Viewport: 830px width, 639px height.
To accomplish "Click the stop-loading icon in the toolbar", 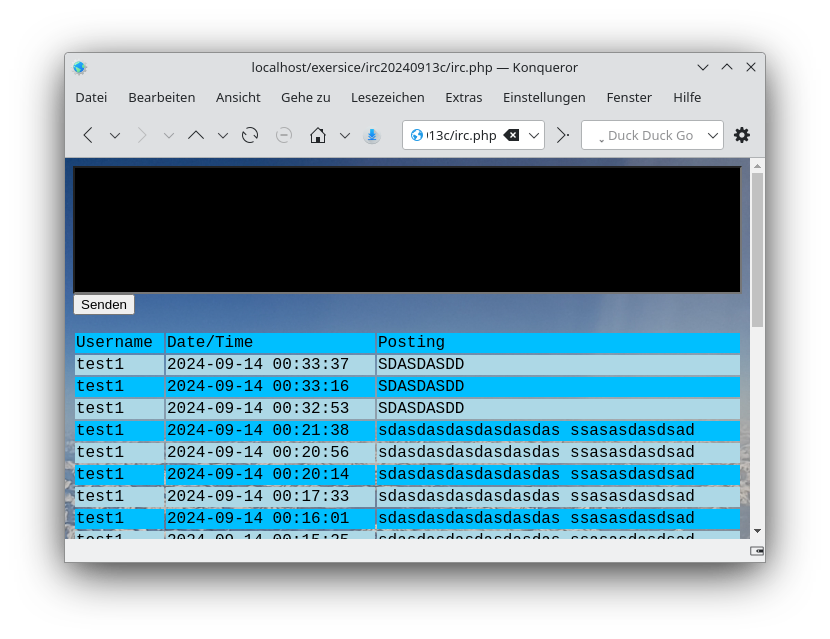I will click(x=284, y=135).
